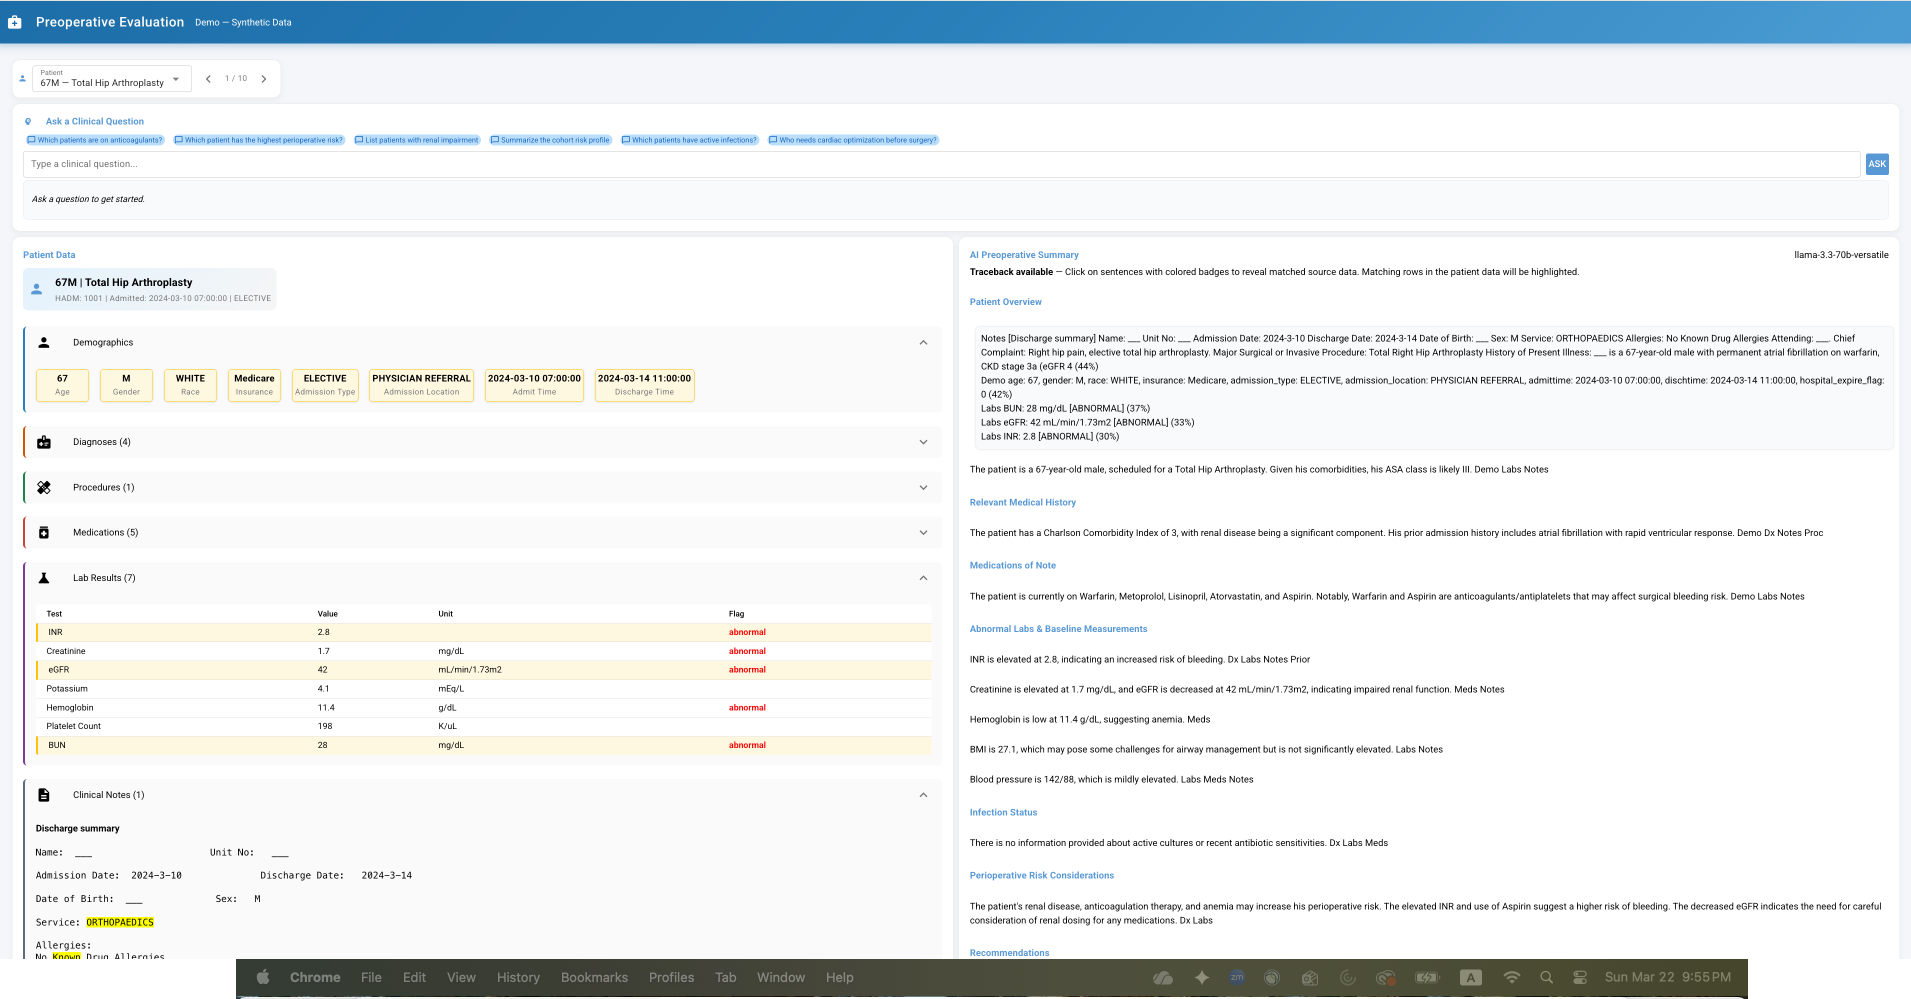Viewport: 1911px width, 999px height.
Task: Click the battery charging icon
Action: 1427,978
